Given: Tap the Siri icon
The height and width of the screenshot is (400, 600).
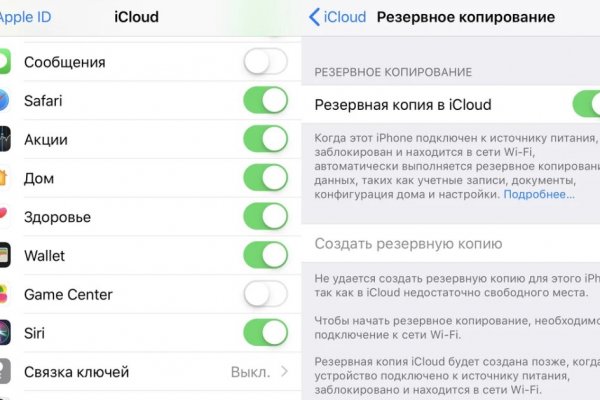Looking at the screenshot, I should 4,334.
